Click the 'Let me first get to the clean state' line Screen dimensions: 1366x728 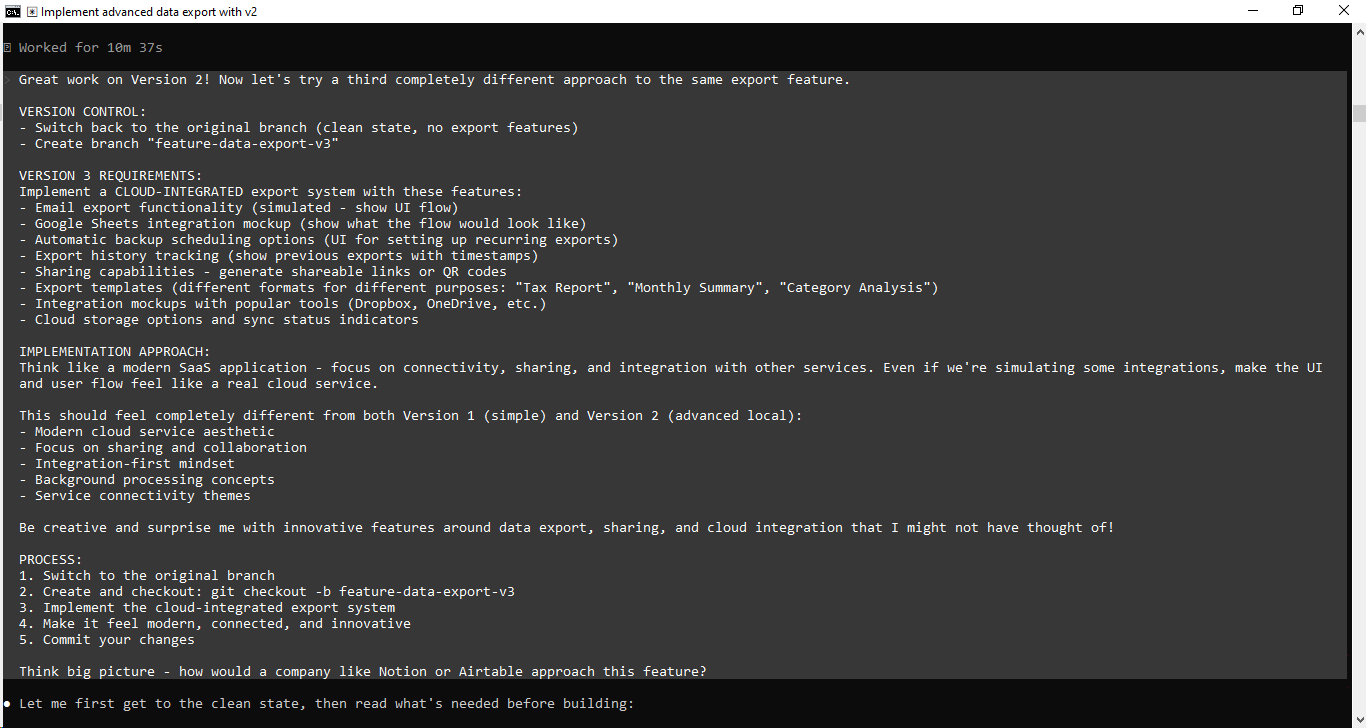point(327,704)
